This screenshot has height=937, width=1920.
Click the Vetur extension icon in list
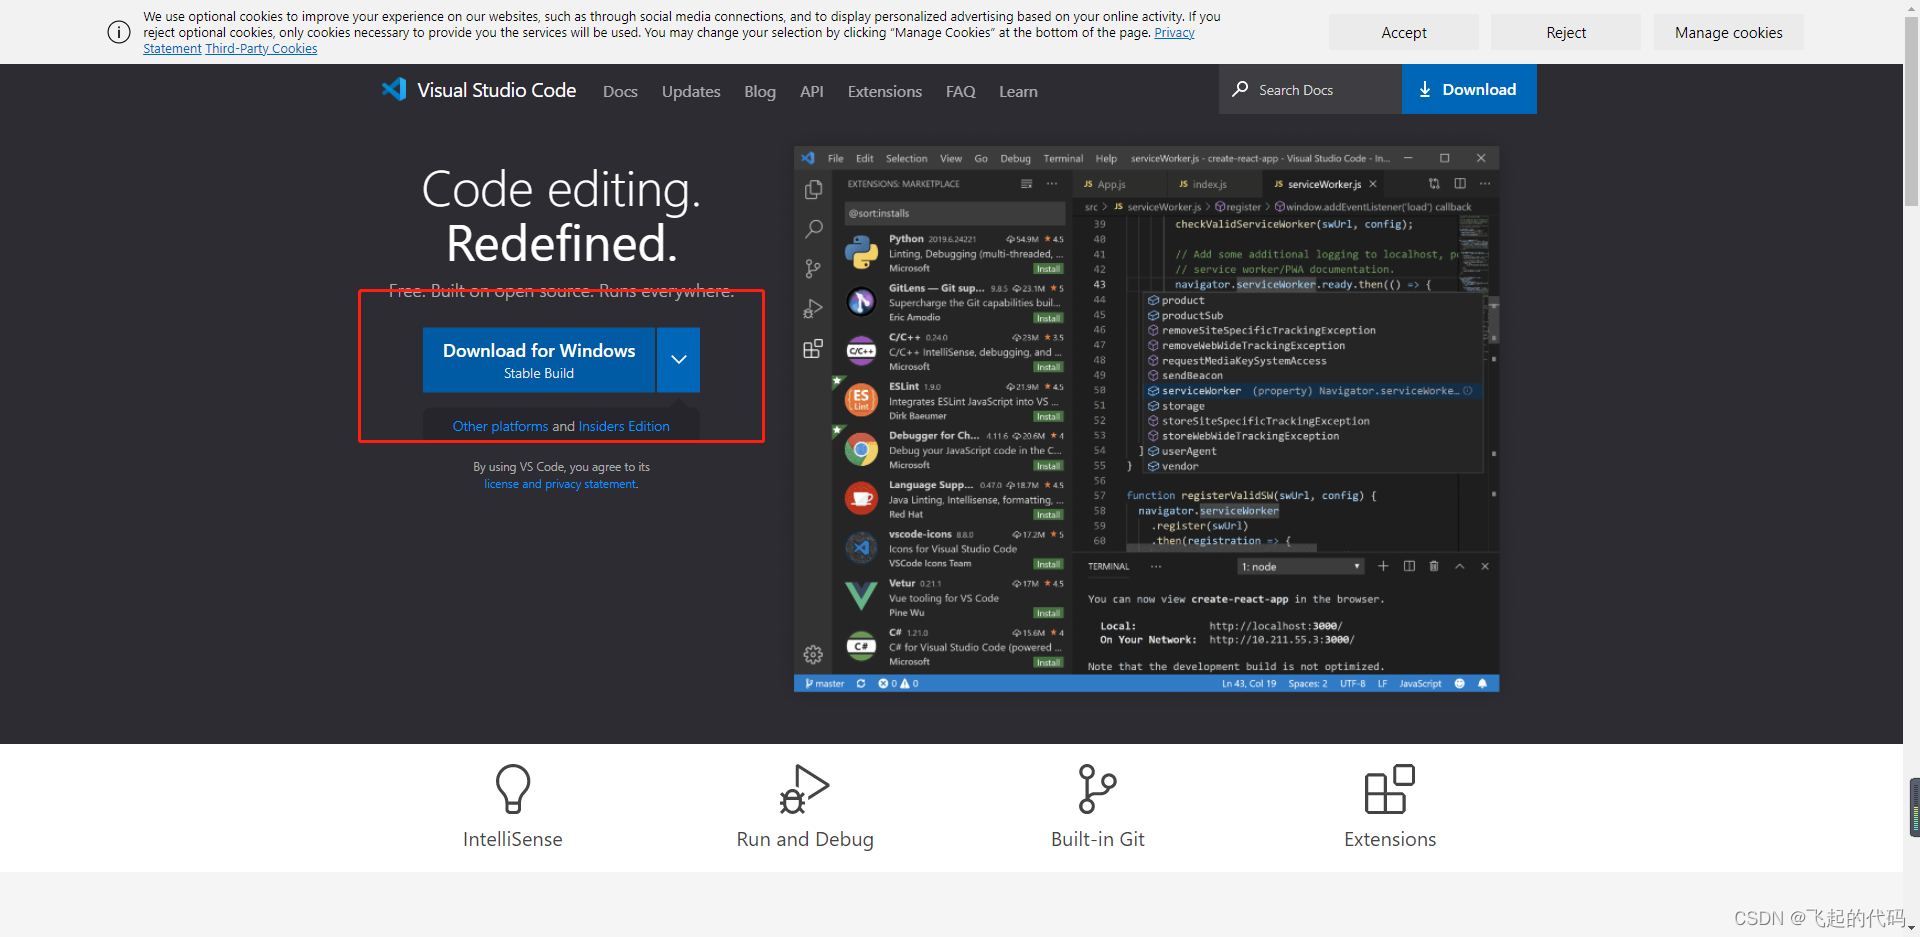tap(861, 596)
